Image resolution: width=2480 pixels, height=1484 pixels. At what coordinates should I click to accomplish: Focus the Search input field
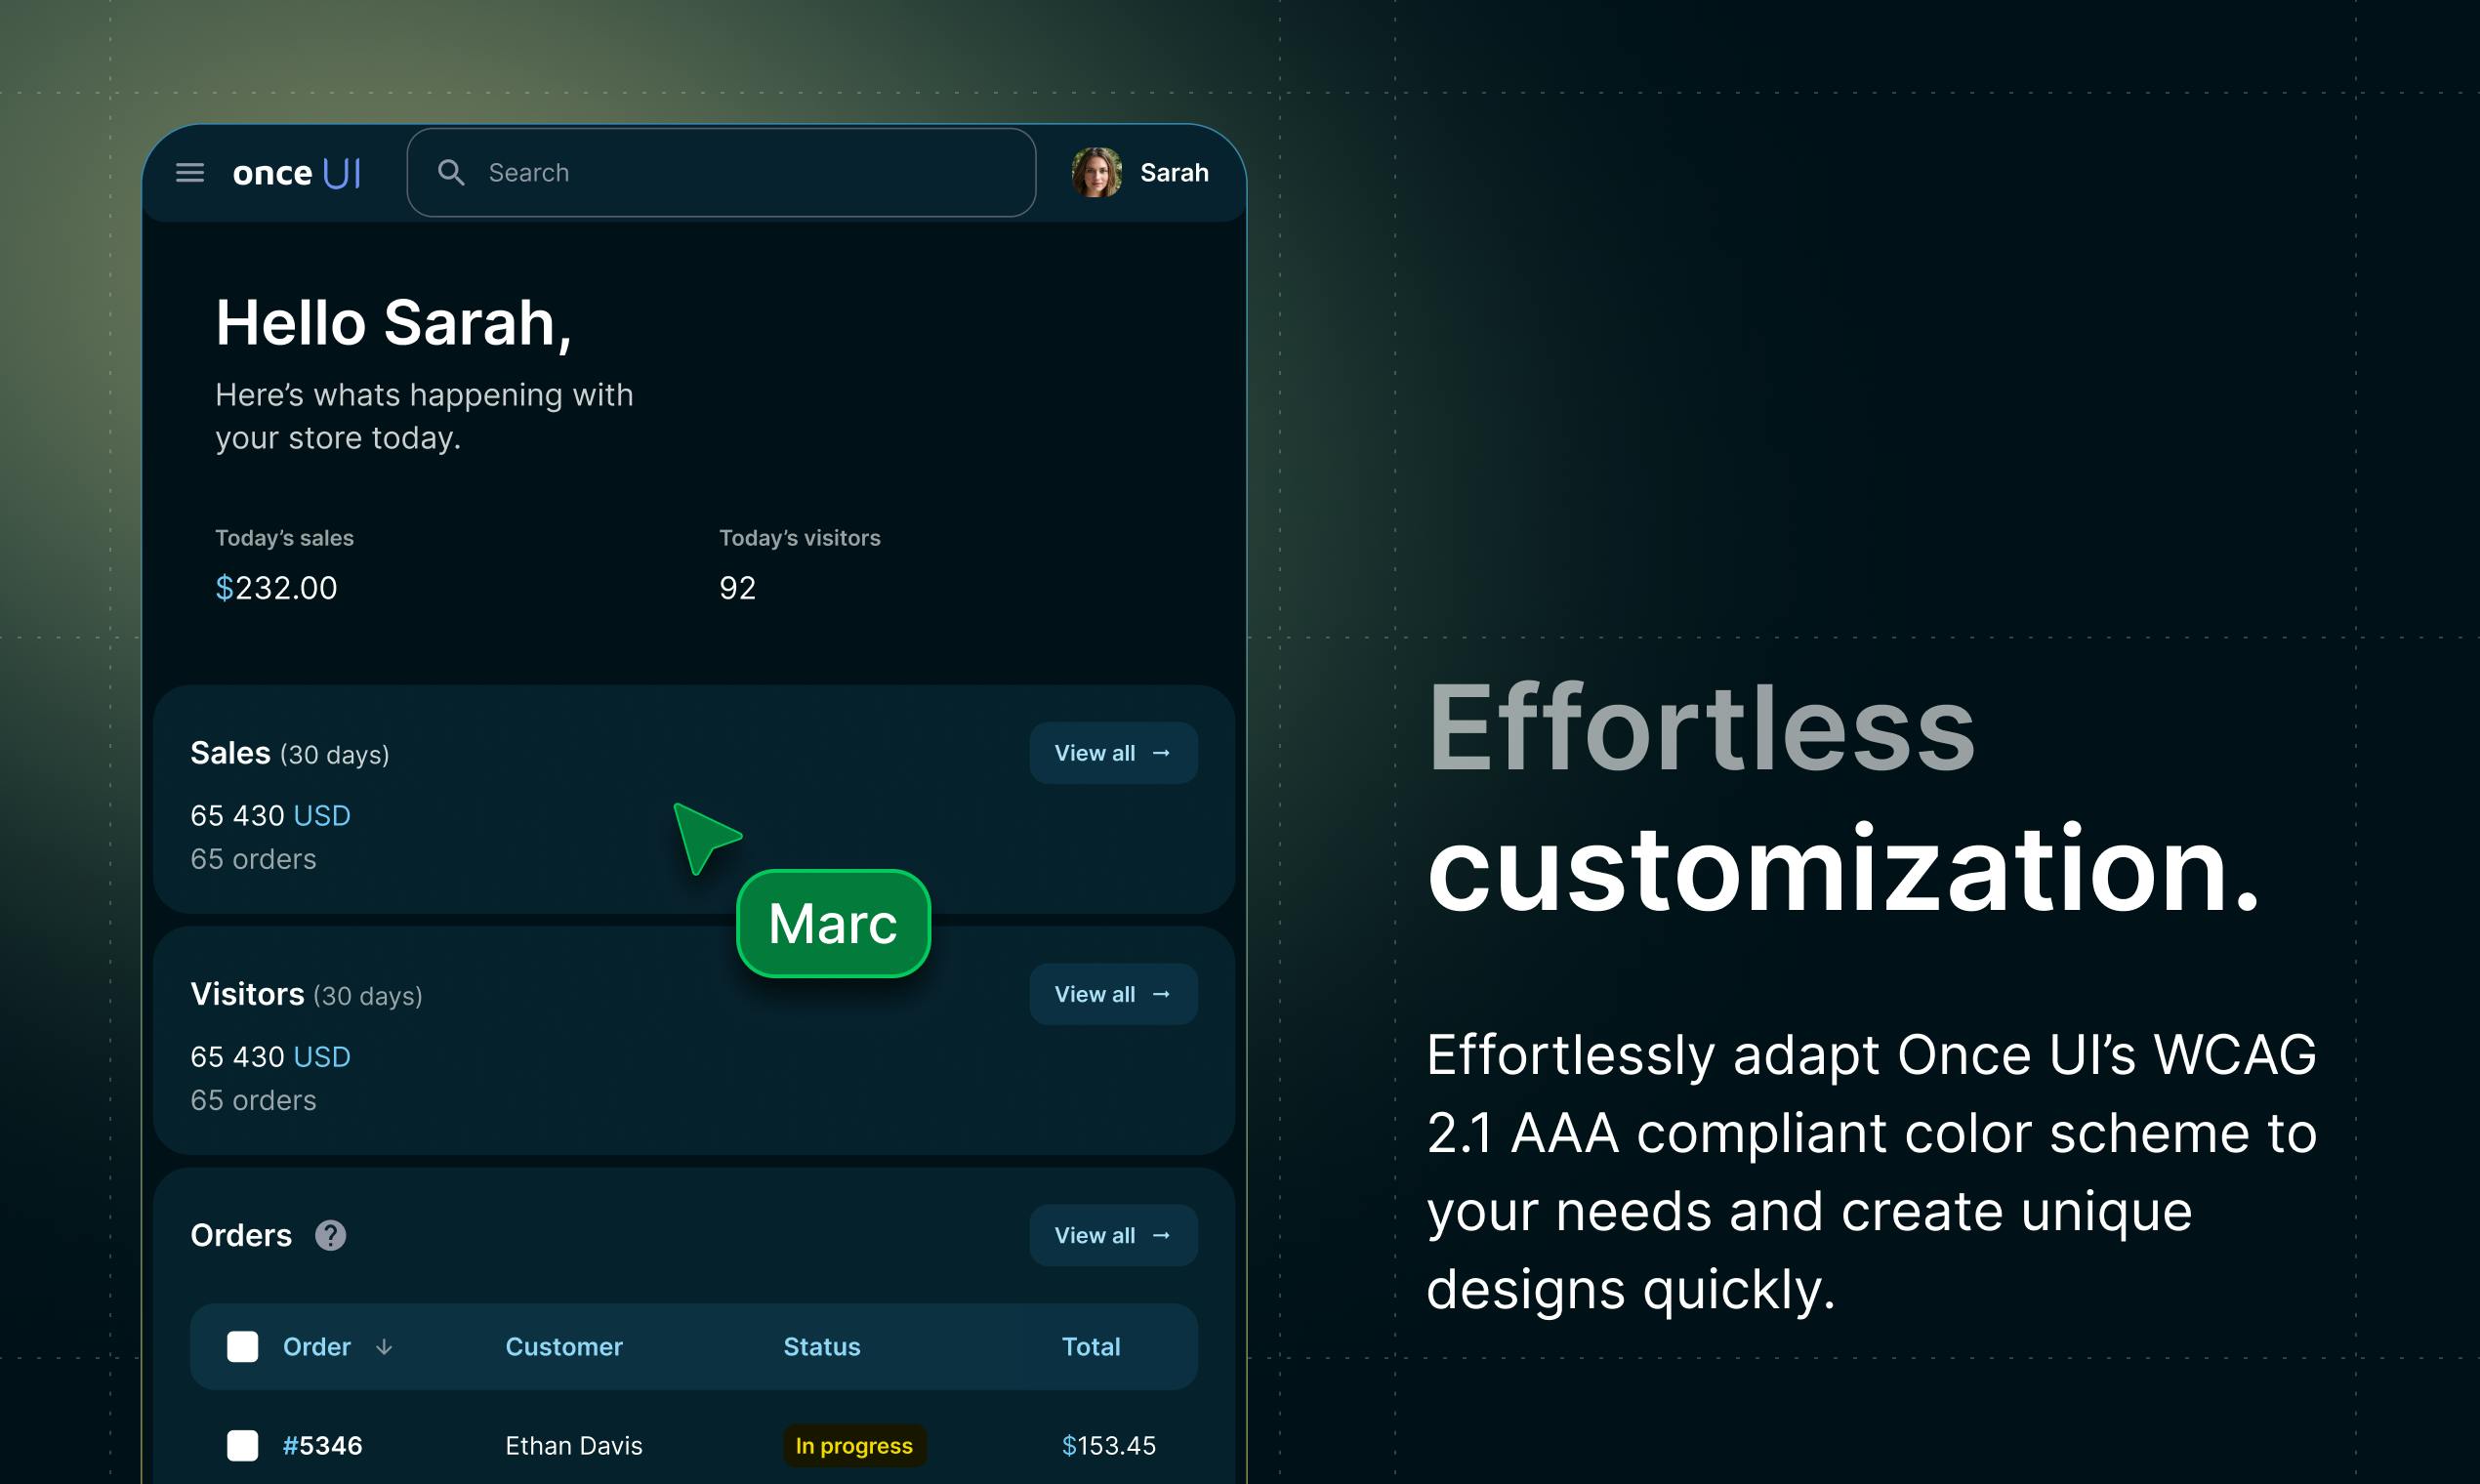coord(721,173)
